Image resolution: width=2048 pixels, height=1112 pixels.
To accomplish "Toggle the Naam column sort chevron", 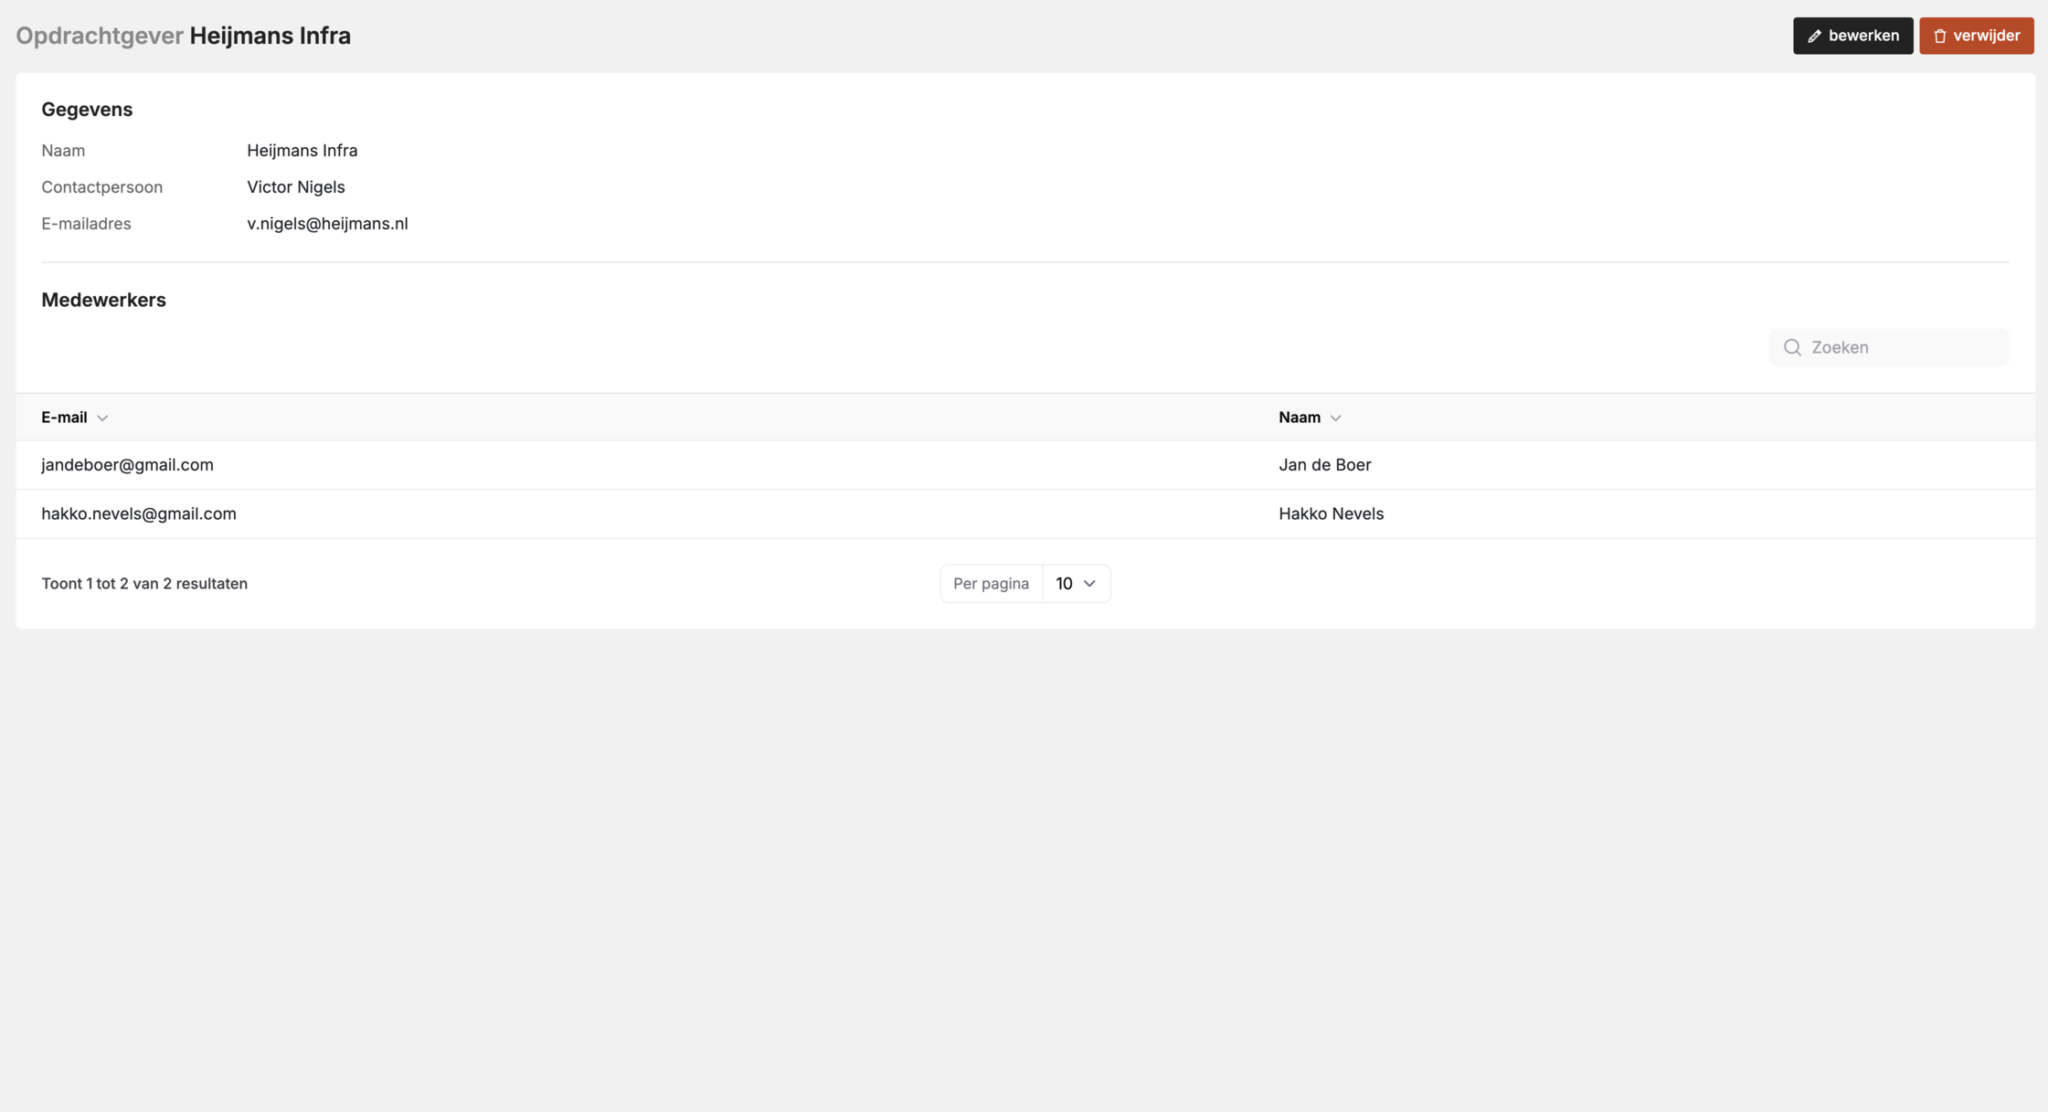I will [x=1335, y=418].
